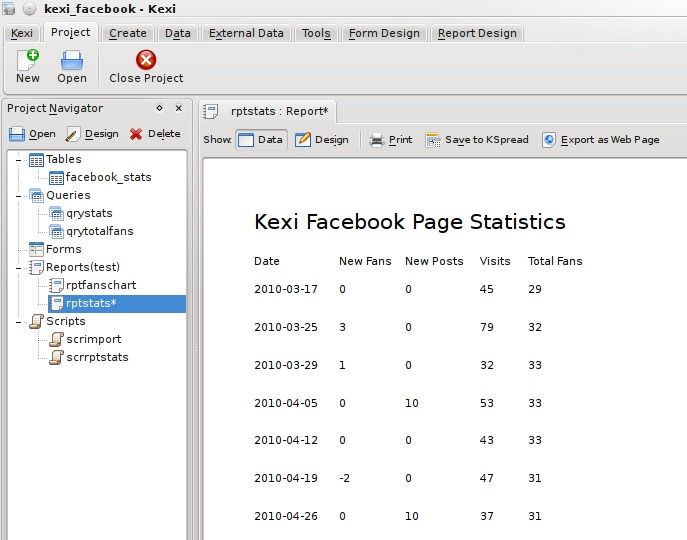Switch to the External Data tab
The width and height of the screenshot is (687, 540).
(246, 33)
